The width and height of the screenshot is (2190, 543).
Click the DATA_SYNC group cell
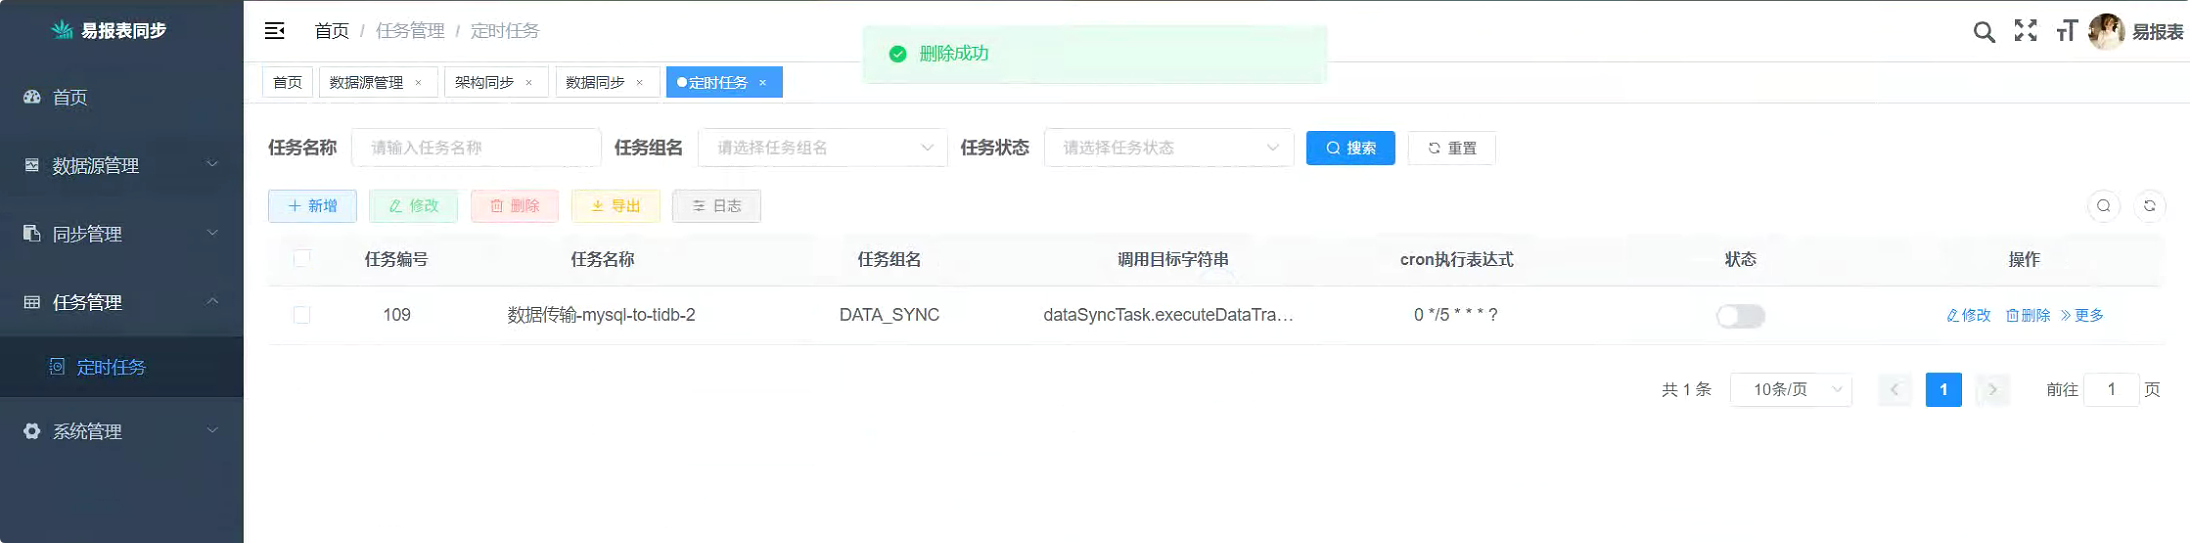pyautogui.click(x=889, y=315)
